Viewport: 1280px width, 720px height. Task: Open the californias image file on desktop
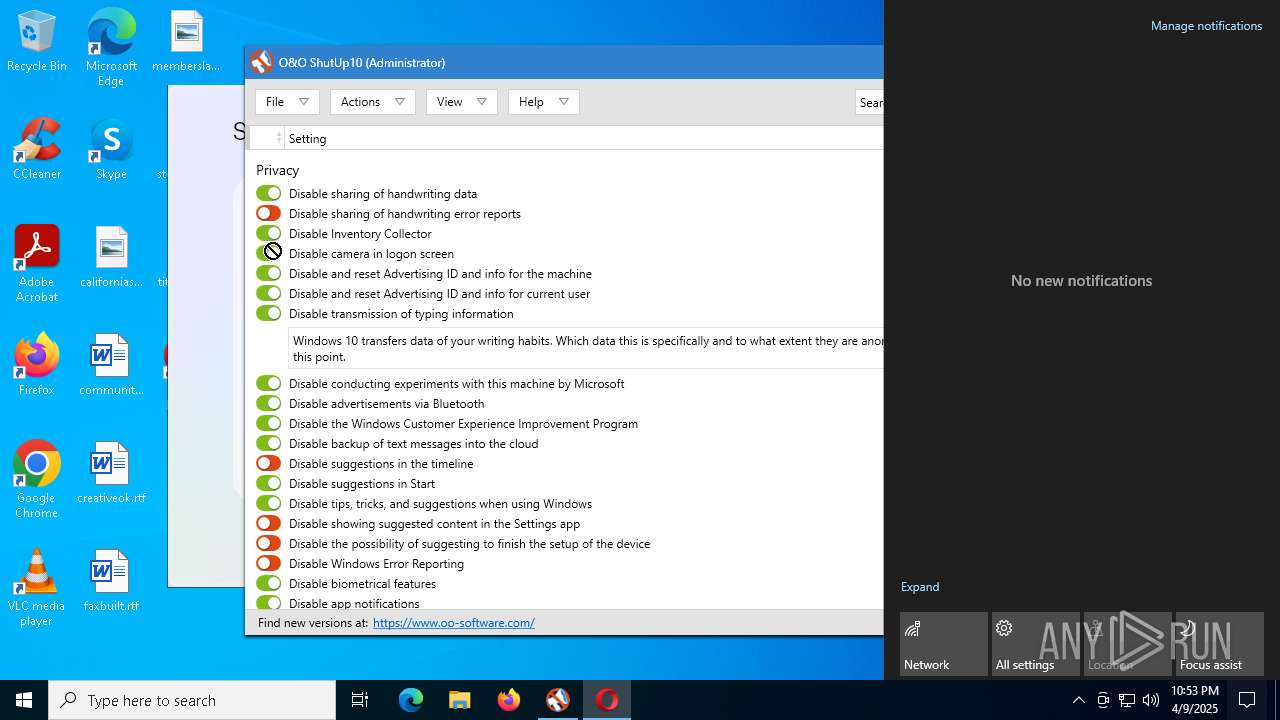pyautogui.click(x=111, y=258)
